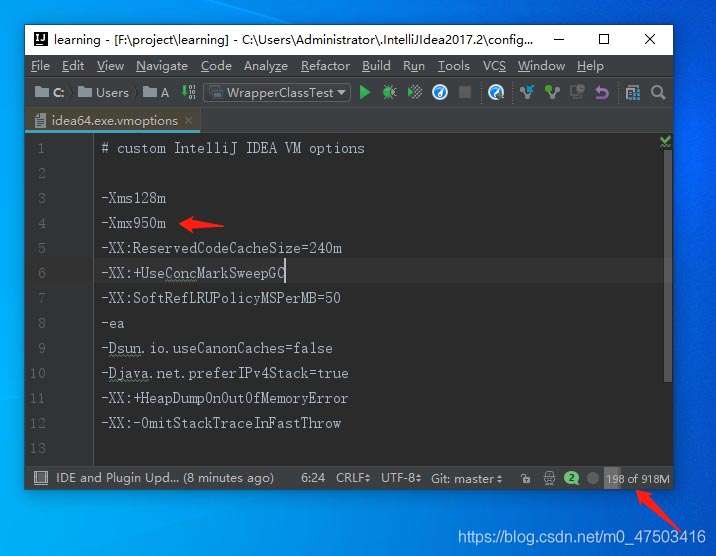
Task: Open the Navigate menu
Action: (162, 66)
